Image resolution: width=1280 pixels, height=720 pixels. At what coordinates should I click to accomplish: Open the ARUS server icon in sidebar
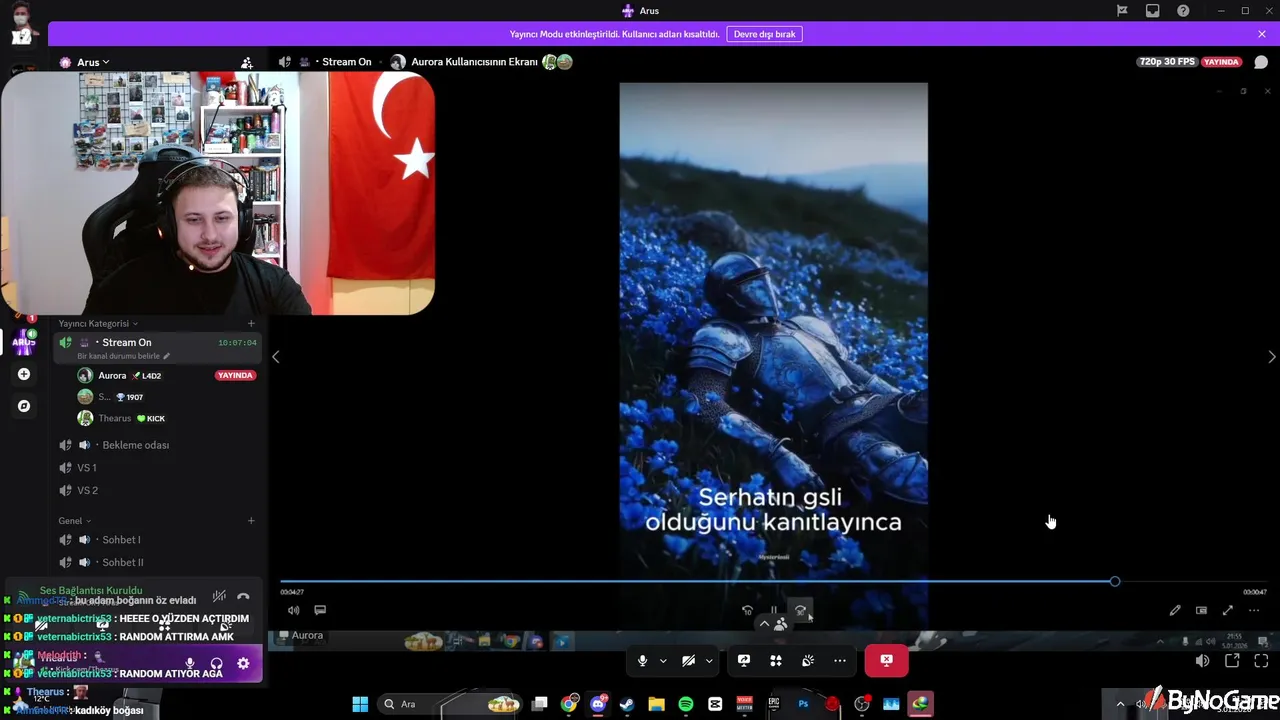pyautogui.click(x=24, y=342)
